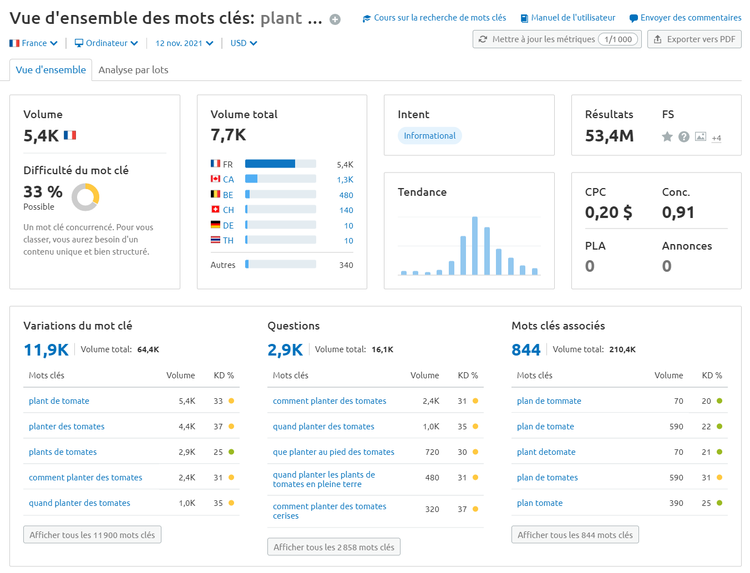Click the FR volume bar

point(280,164)
